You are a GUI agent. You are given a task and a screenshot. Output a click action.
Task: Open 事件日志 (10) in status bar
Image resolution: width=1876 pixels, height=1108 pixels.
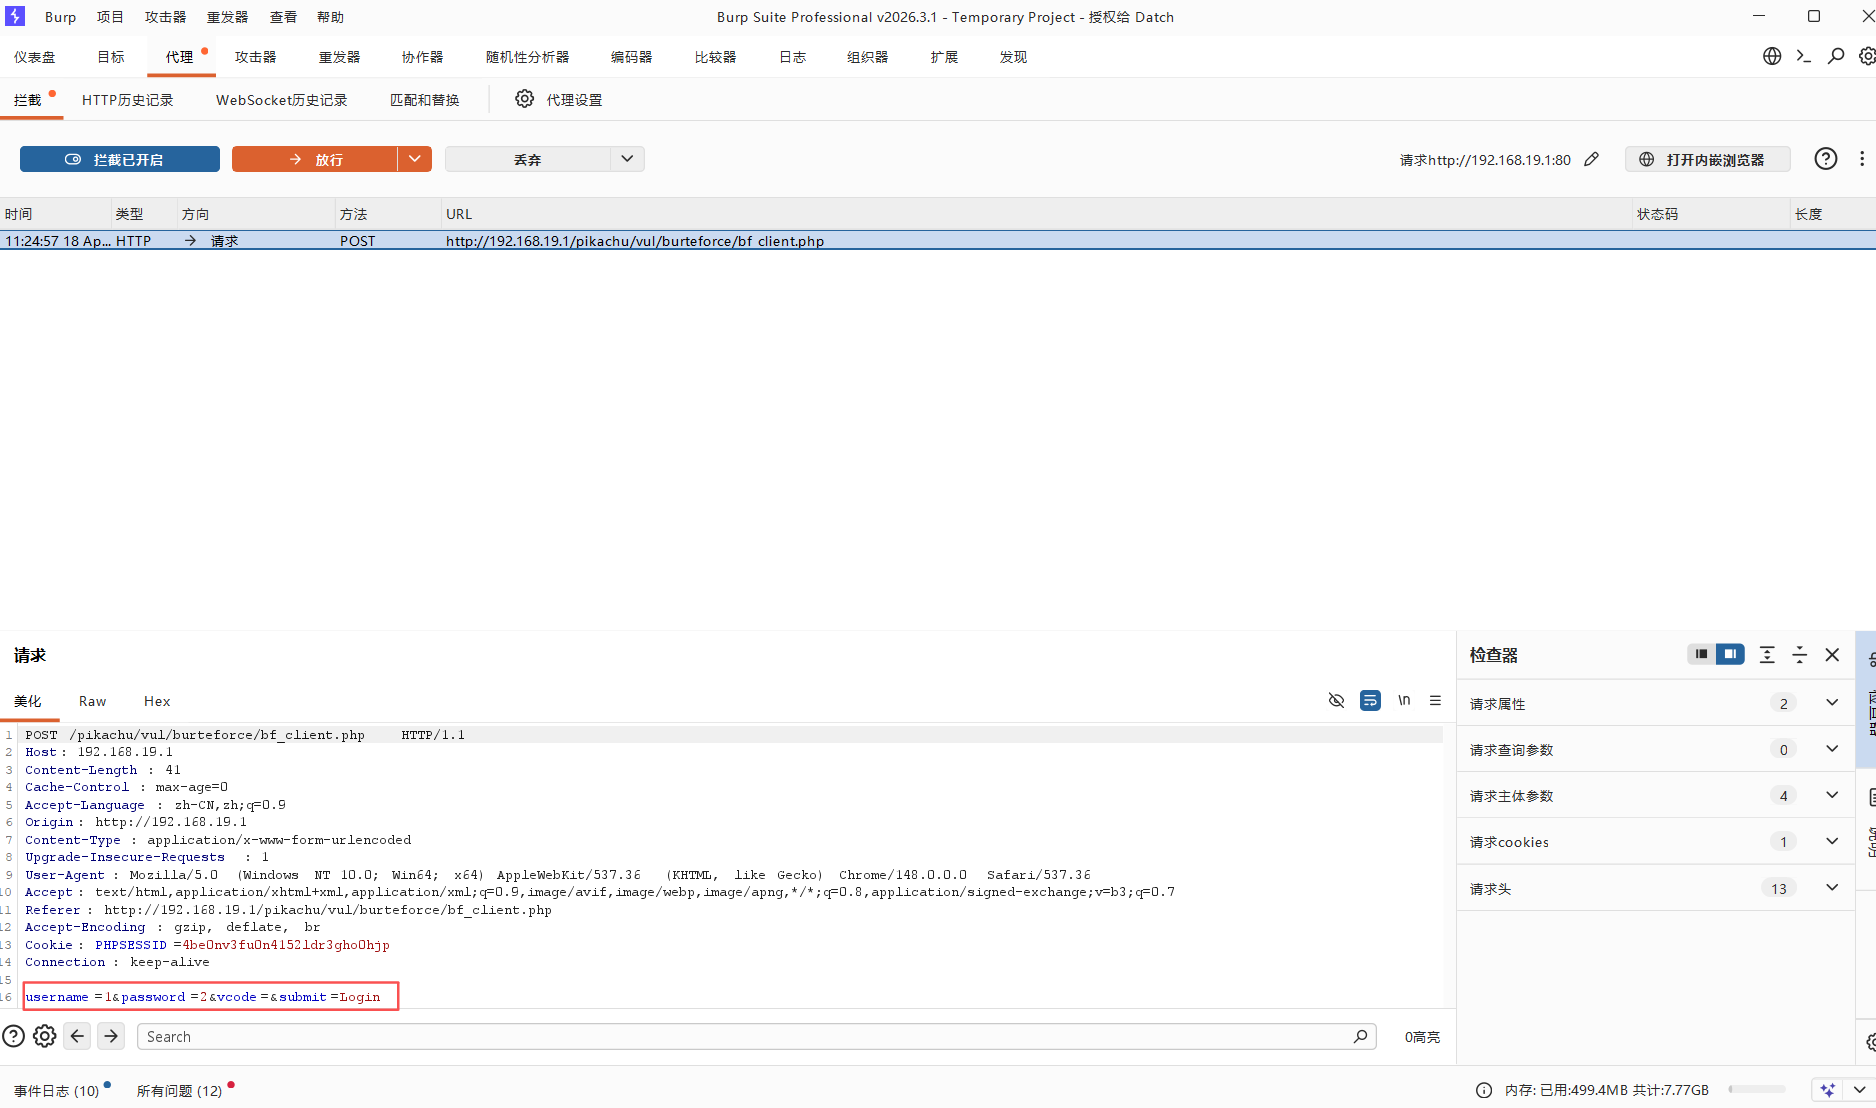pyautogui.click(x=57, y=1091)
